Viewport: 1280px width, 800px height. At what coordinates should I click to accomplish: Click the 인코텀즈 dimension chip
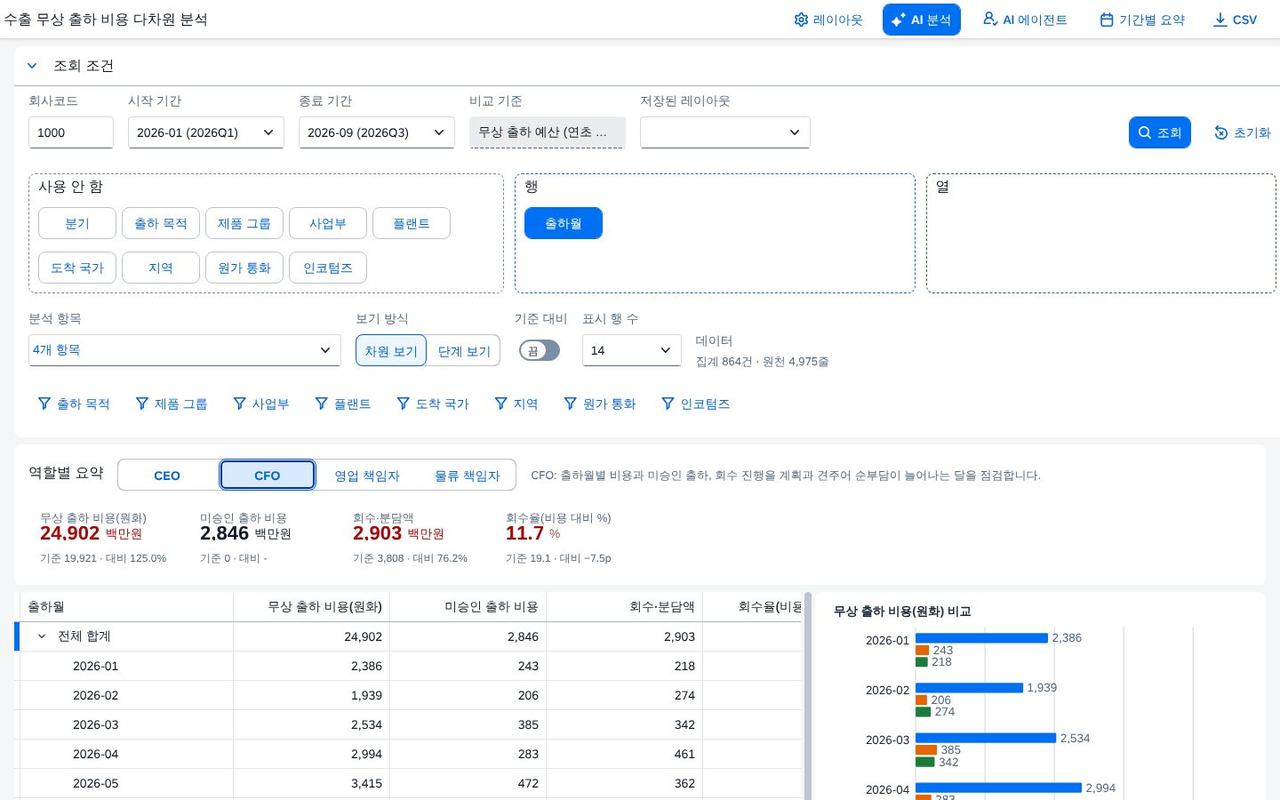click(328, 267)
